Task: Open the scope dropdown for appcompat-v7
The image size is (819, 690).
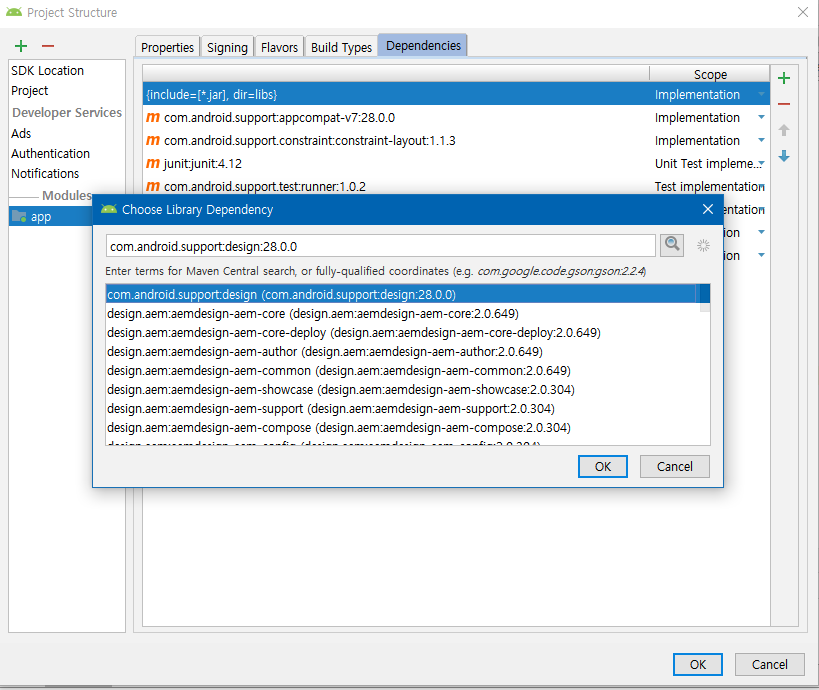Action: coord(761,118)
